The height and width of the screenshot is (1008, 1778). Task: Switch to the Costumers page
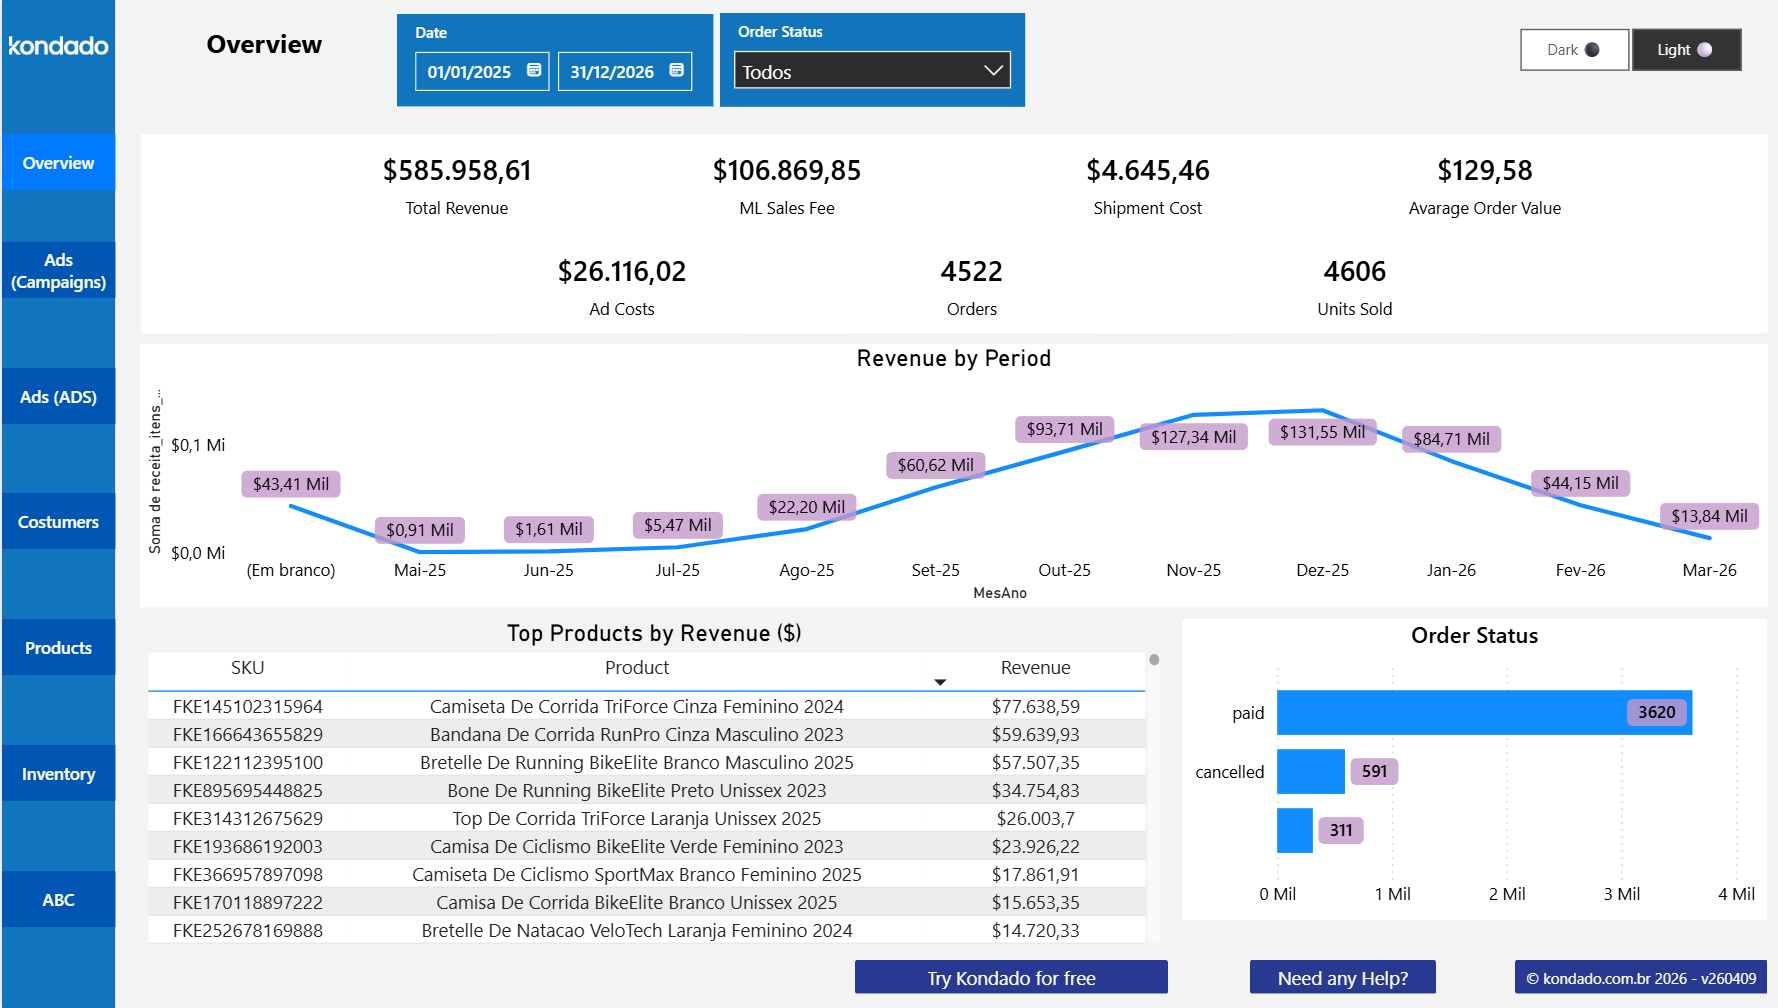tap(57, 521)
